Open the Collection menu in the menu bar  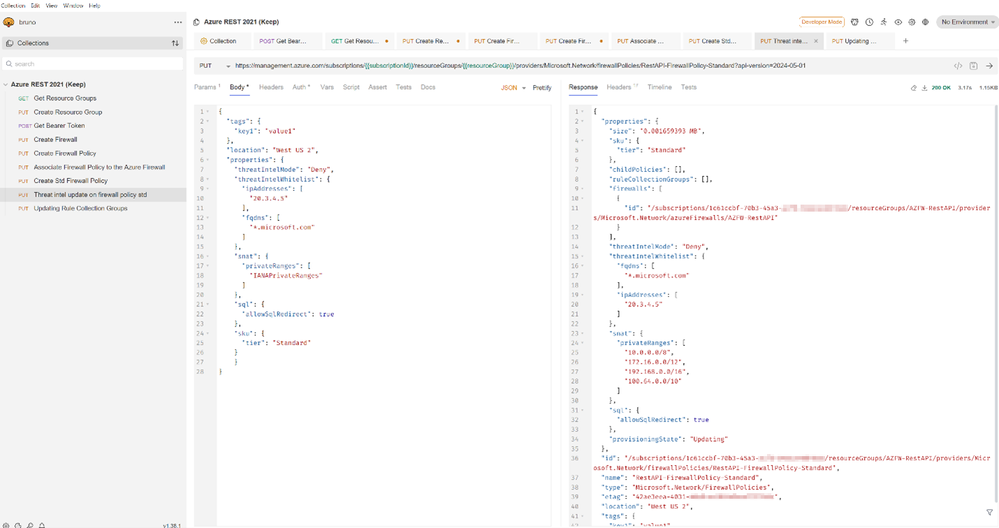click(x=13, y=5)
